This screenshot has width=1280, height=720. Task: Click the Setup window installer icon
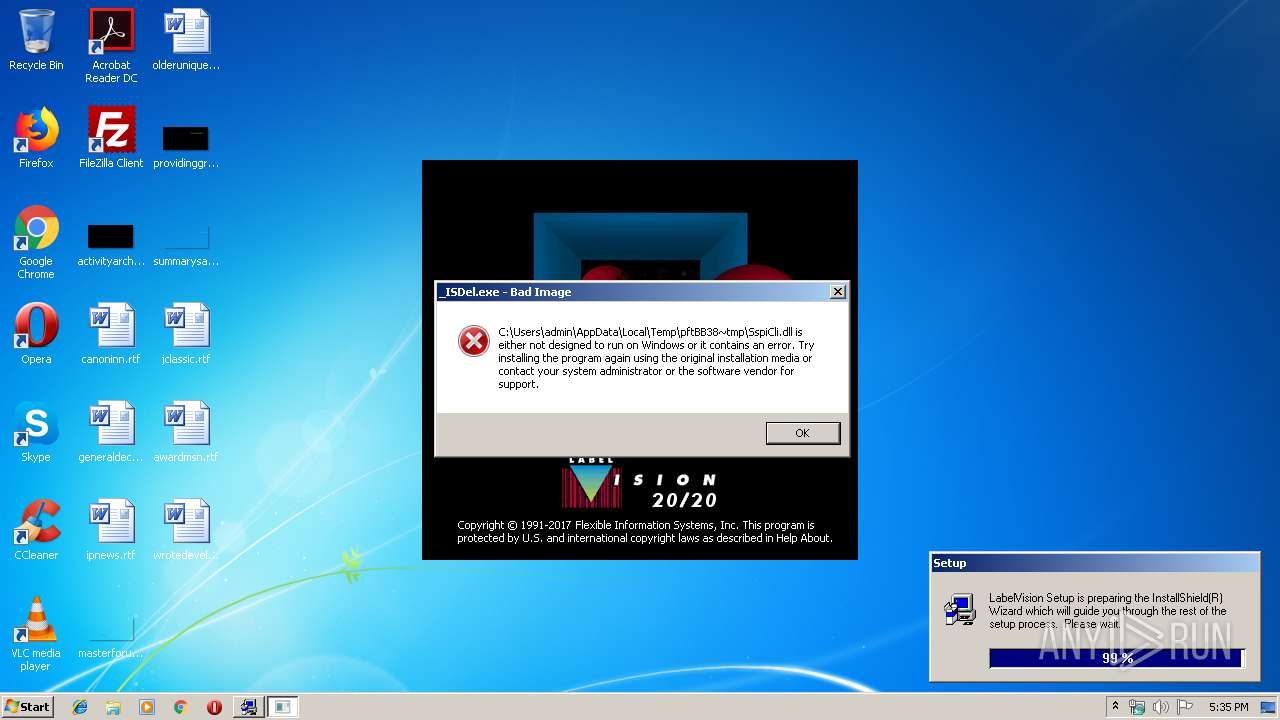[x=960, y=608]
